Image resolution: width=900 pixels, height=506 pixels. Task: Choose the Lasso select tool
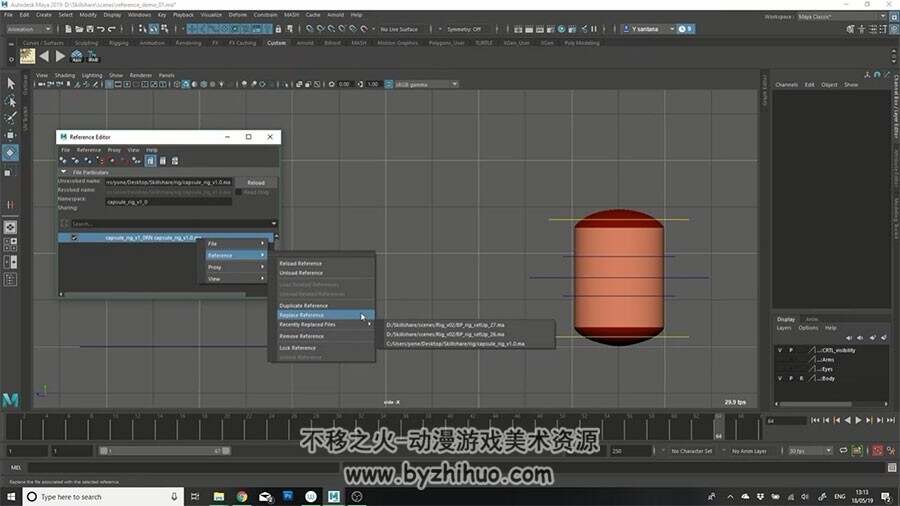(x=10, y=101)
